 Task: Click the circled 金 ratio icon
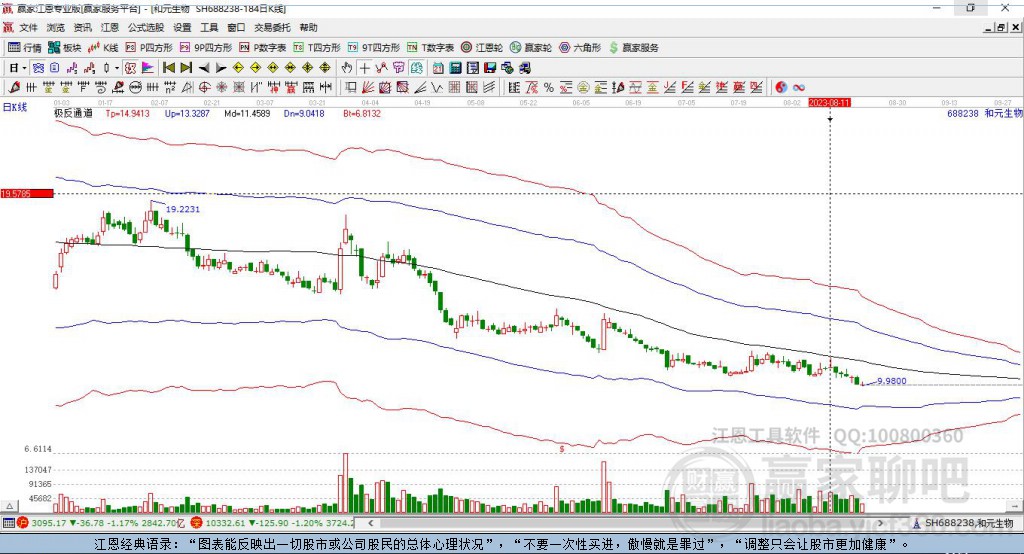(x=583, y=87)
